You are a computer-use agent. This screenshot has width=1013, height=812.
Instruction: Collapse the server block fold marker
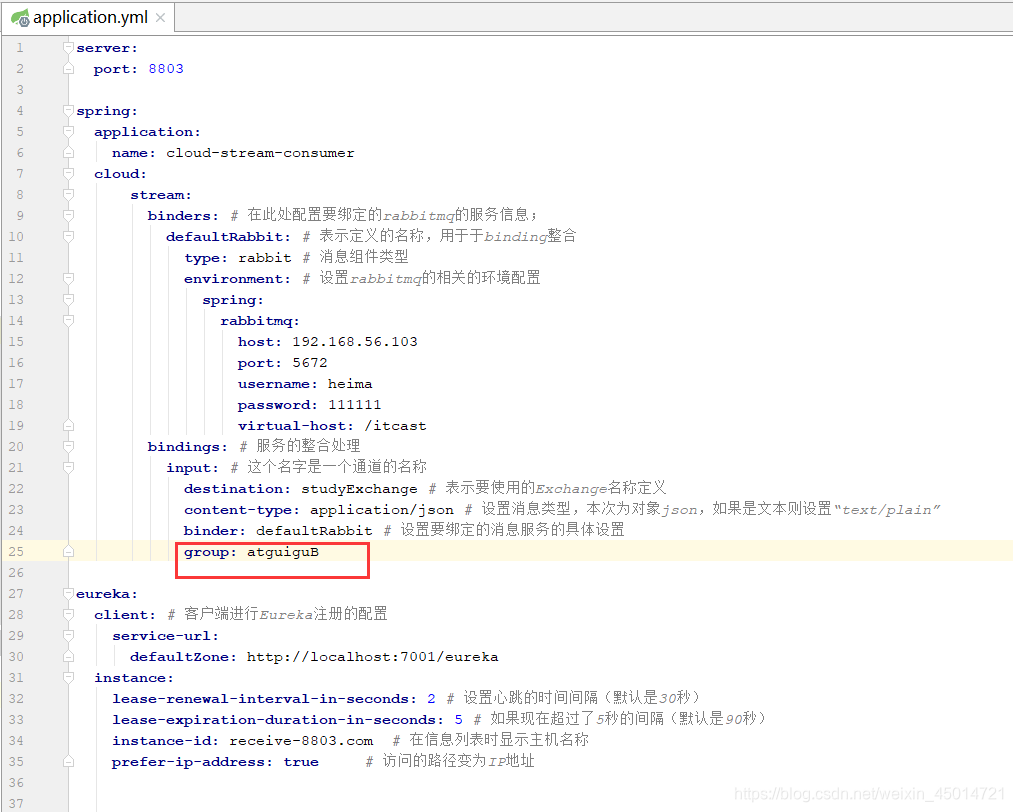[68, 48]
